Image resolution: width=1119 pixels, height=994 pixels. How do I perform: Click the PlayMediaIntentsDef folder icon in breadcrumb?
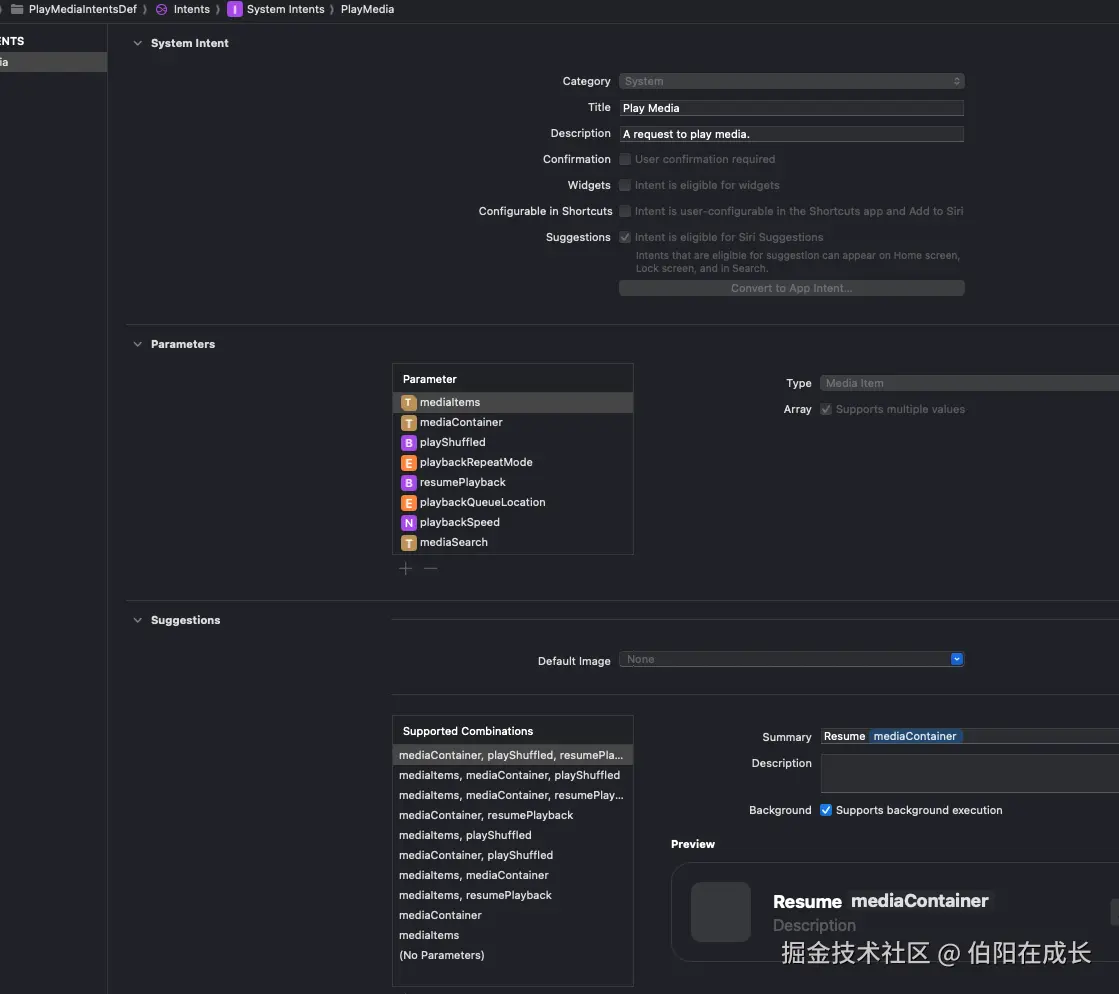(x=17, y=9)
